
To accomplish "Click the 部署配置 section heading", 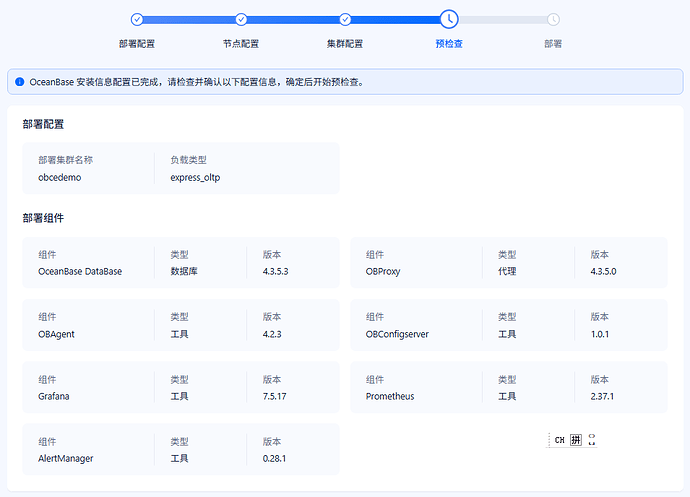I will tap(43, 124).
